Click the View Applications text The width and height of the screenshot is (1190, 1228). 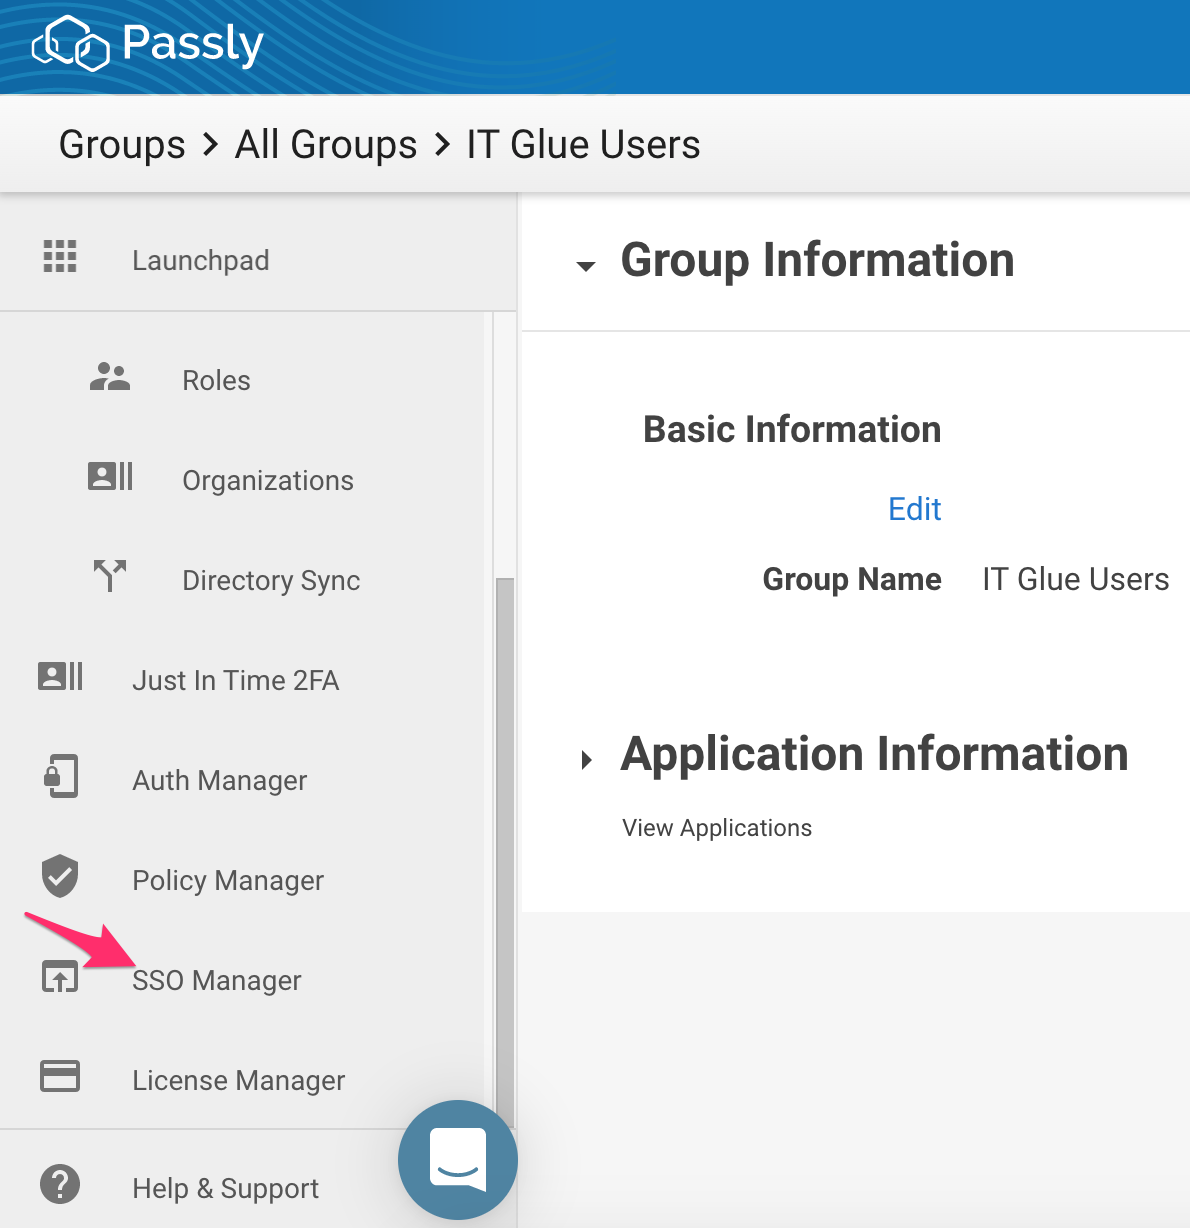pos(717,828)
